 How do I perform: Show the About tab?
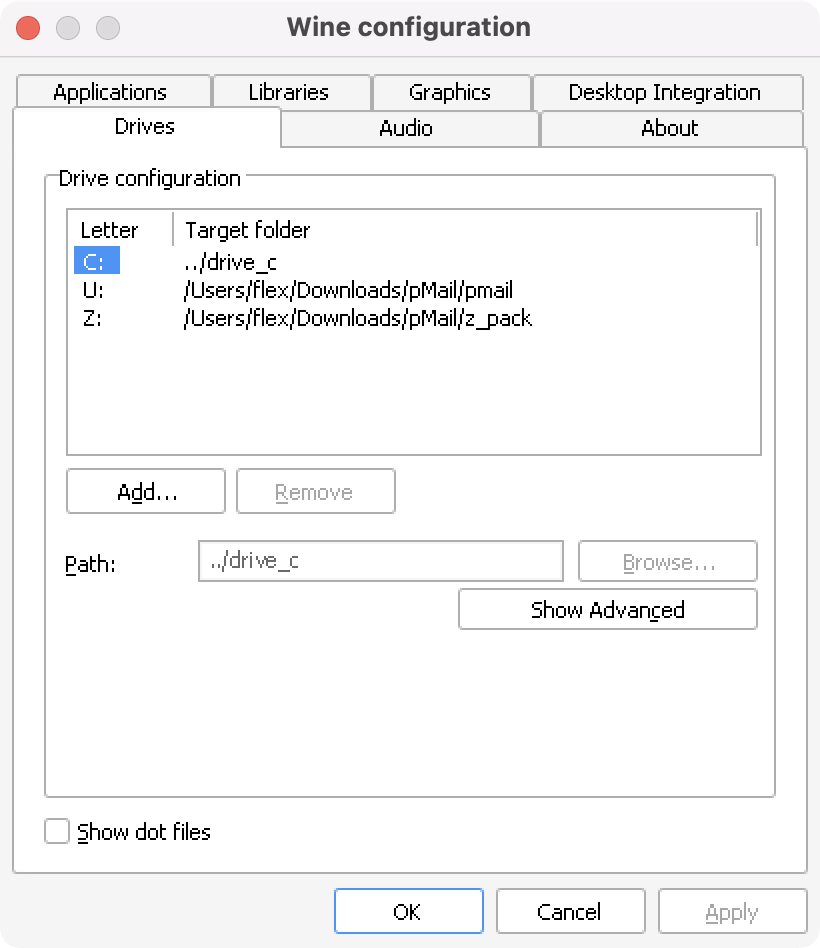671,128
